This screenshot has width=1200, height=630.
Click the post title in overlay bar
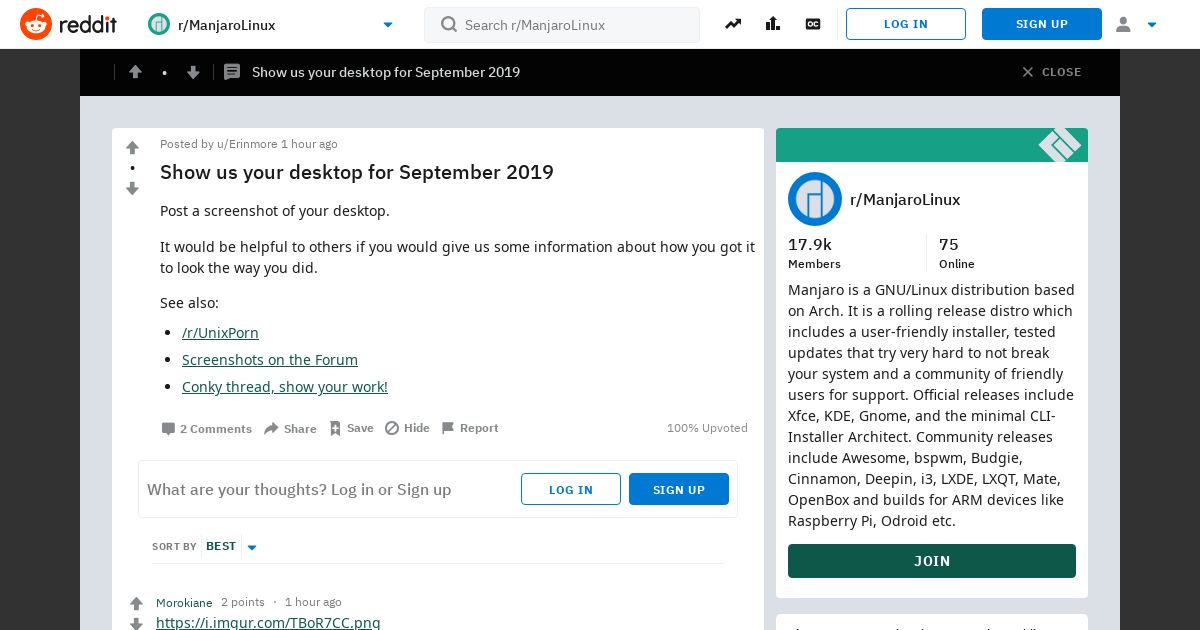[x=386, y=72]
